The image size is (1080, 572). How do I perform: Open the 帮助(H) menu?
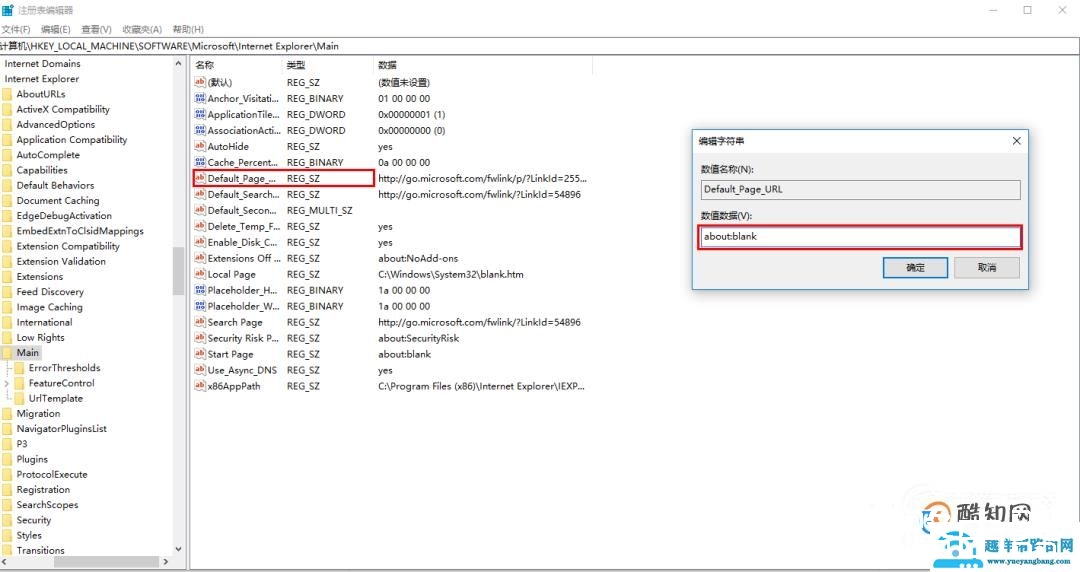188,29
